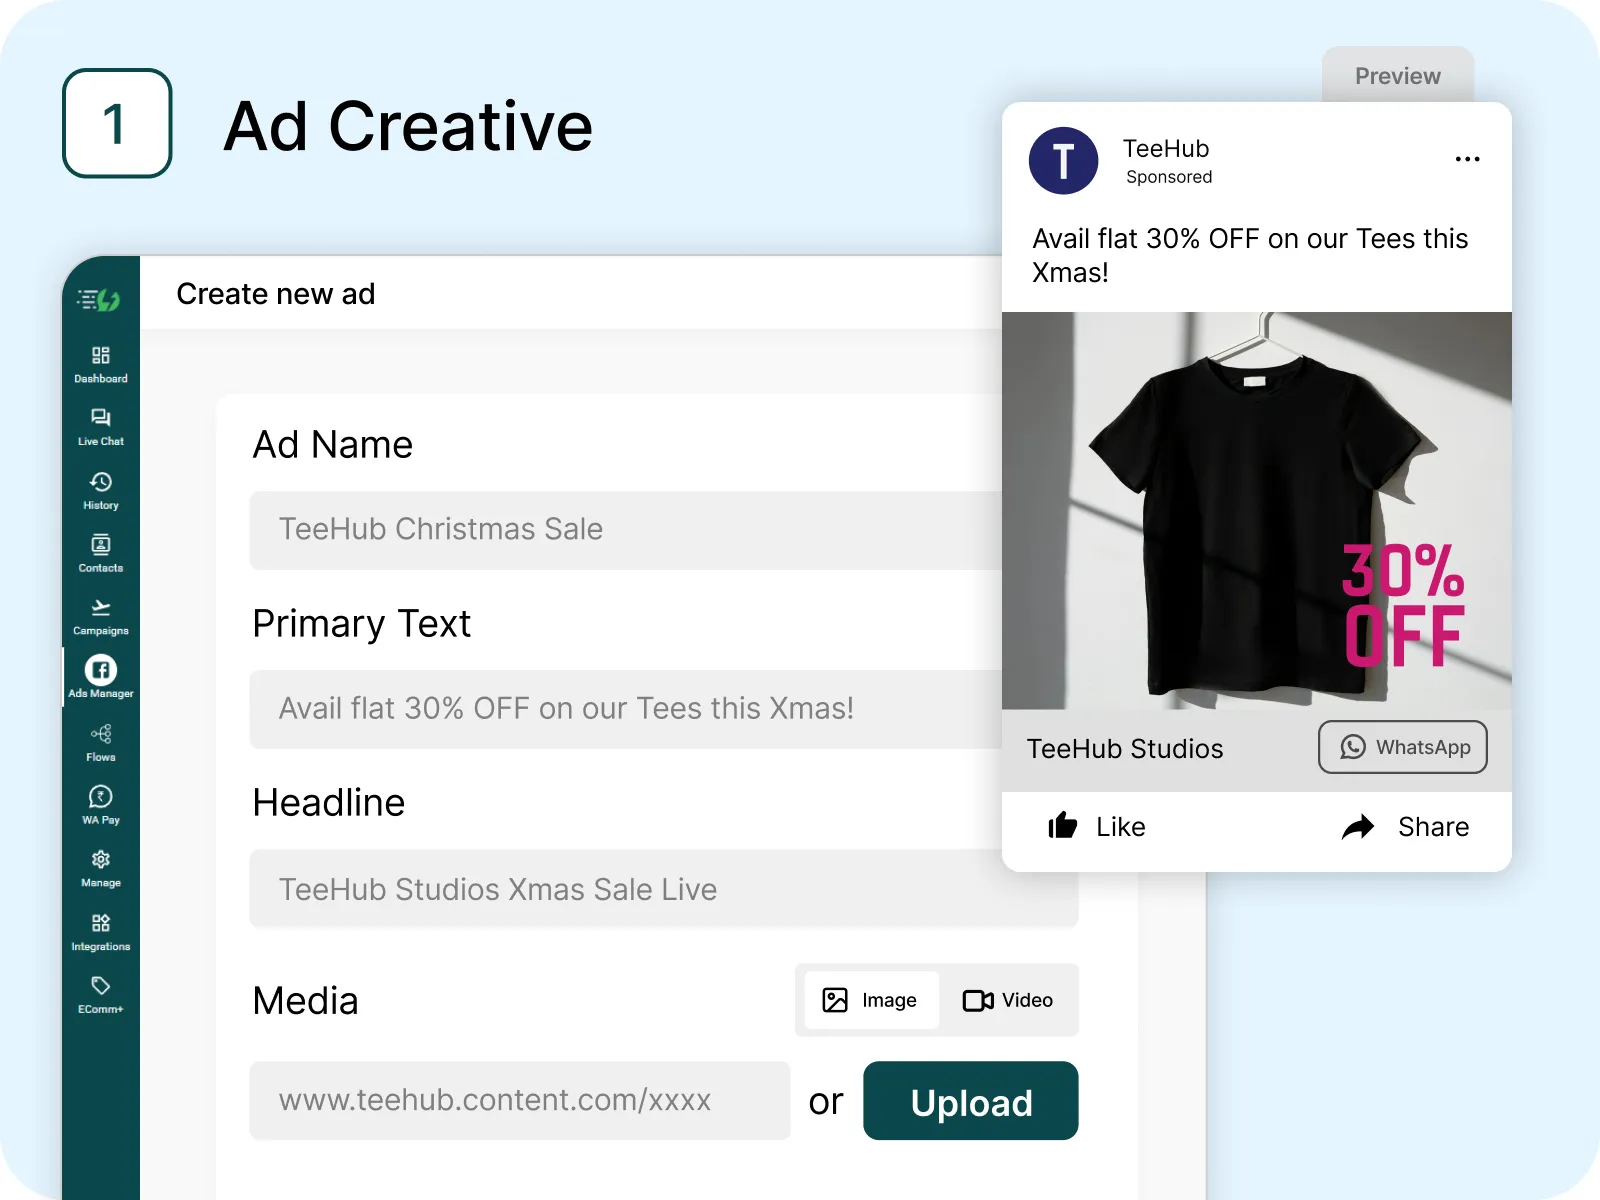The height and width of the screenshot is (1200, 1600).
Task: Open Live Chat
Action: pos(100,426)
